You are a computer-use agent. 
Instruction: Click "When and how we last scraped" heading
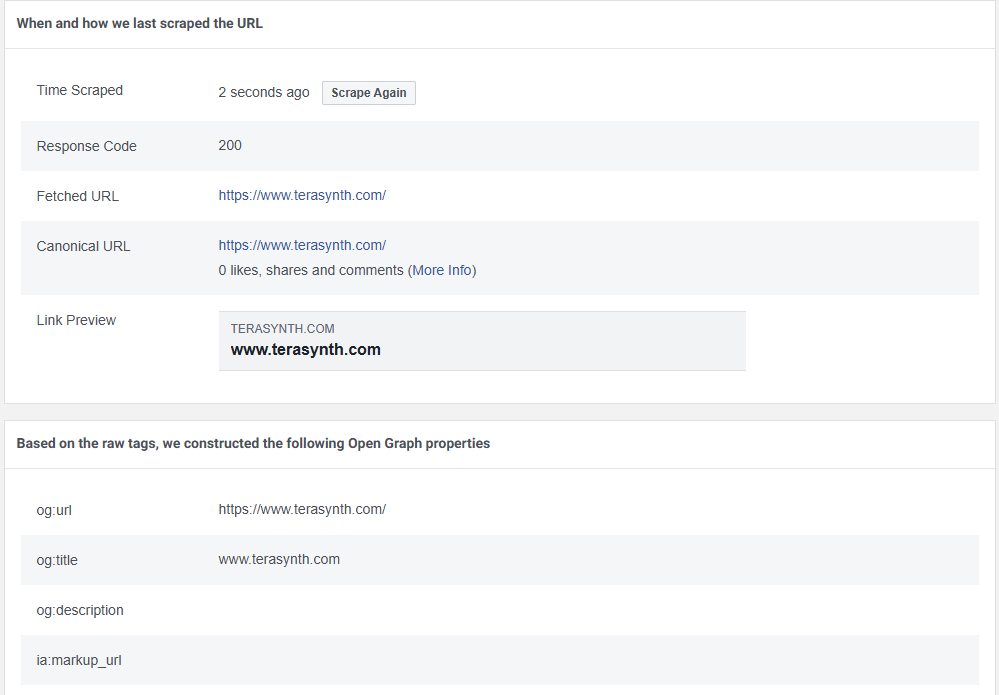(x=140, y=23)
